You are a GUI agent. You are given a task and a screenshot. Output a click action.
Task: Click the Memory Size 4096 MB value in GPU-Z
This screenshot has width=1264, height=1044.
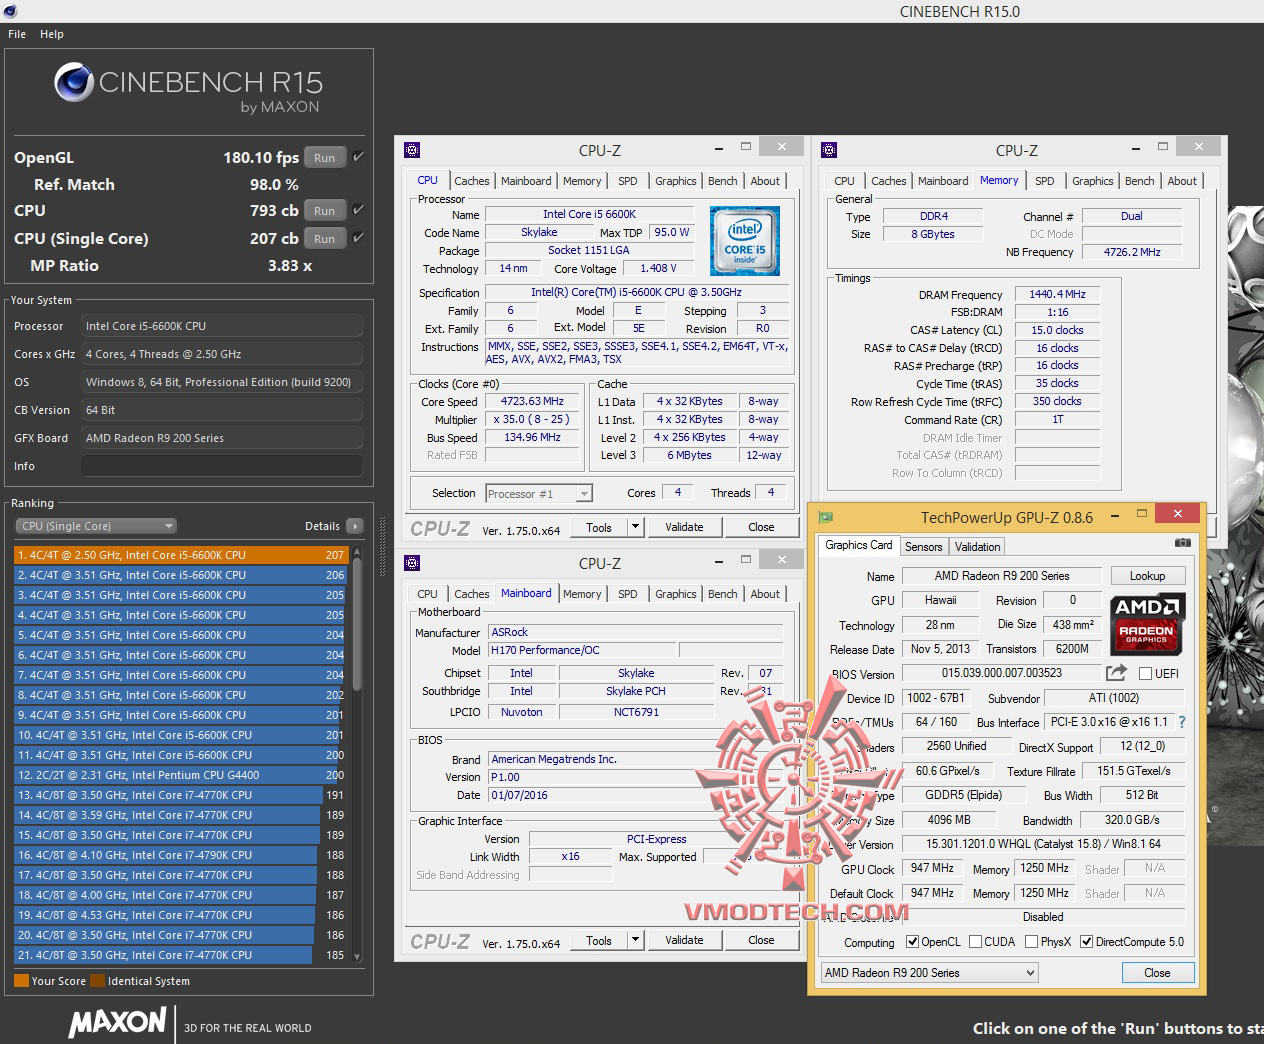click(x=948, y=820)
